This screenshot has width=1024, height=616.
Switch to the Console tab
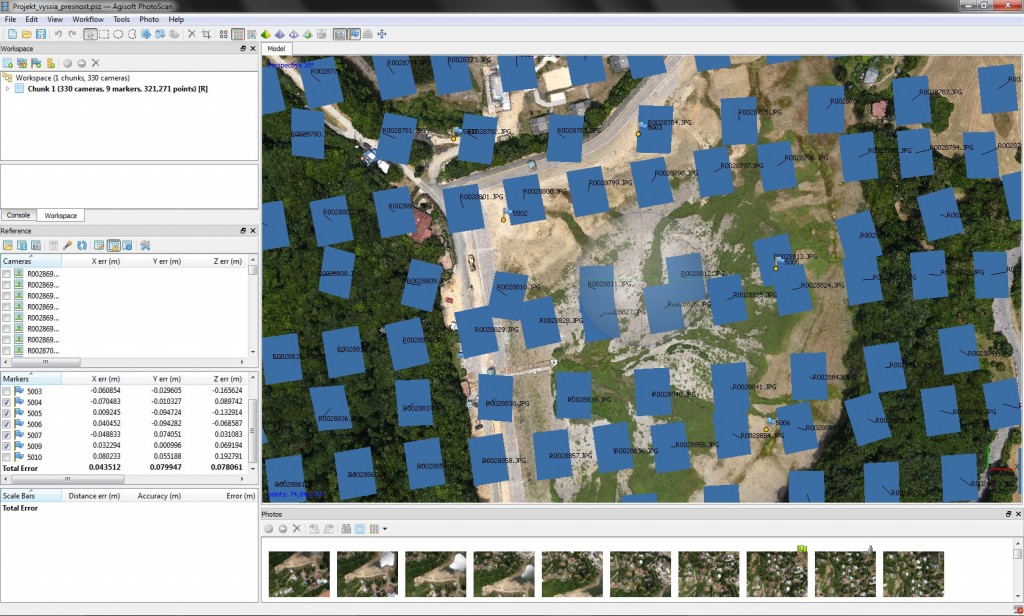18,215
